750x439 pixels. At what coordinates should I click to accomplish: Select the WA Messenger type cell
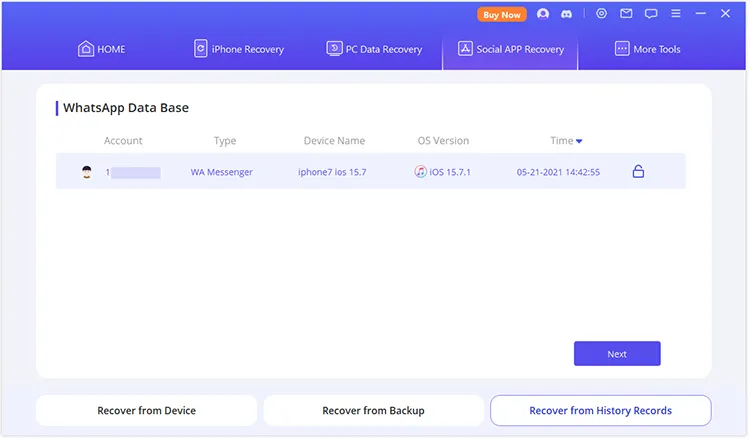(221, 172)
